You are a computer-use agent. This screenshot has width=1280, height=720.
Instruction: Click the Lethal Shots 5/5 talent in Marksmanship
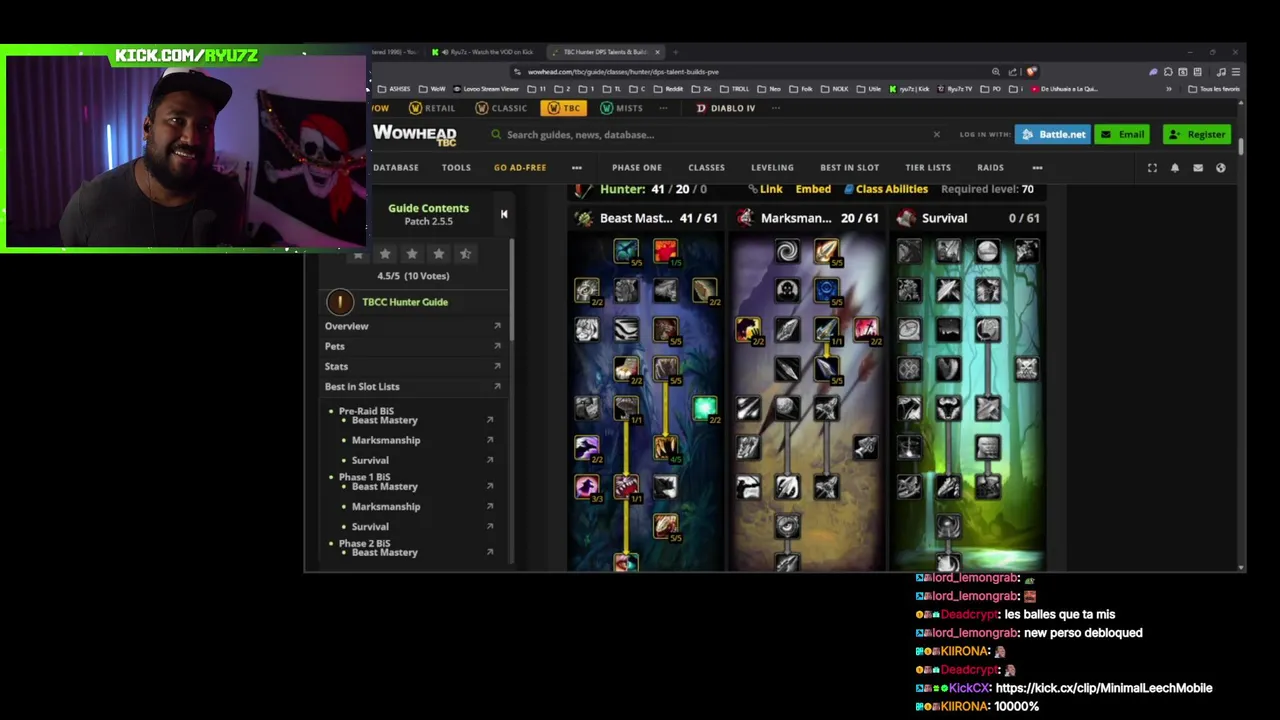(826, 251)
